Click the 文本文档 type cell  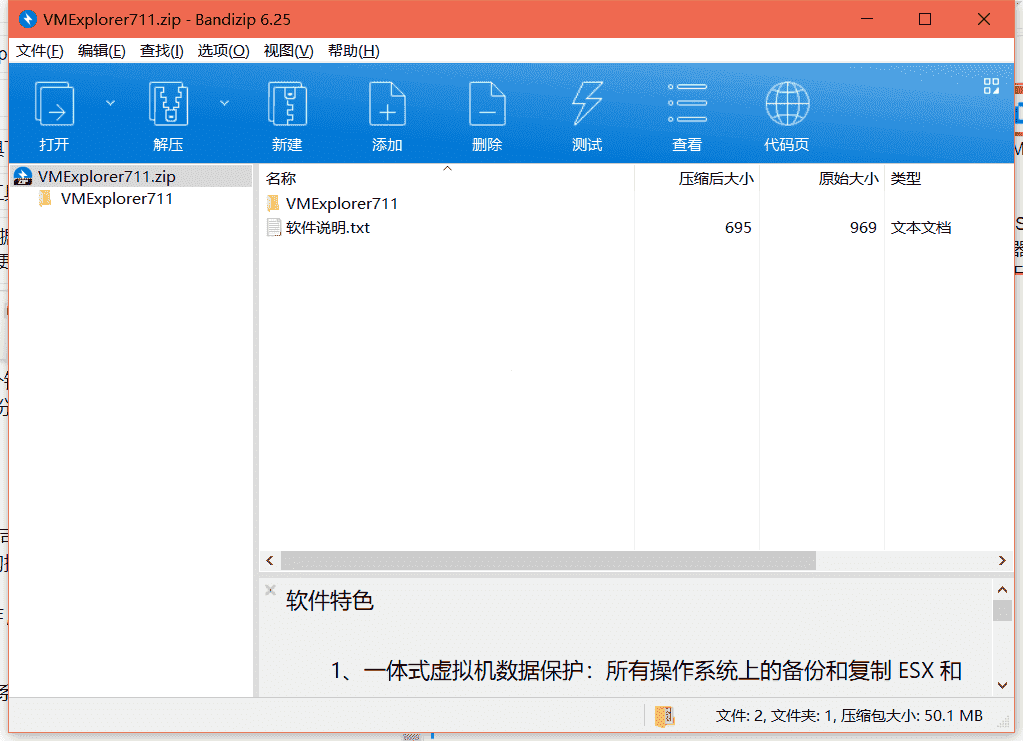coord(921,228)
